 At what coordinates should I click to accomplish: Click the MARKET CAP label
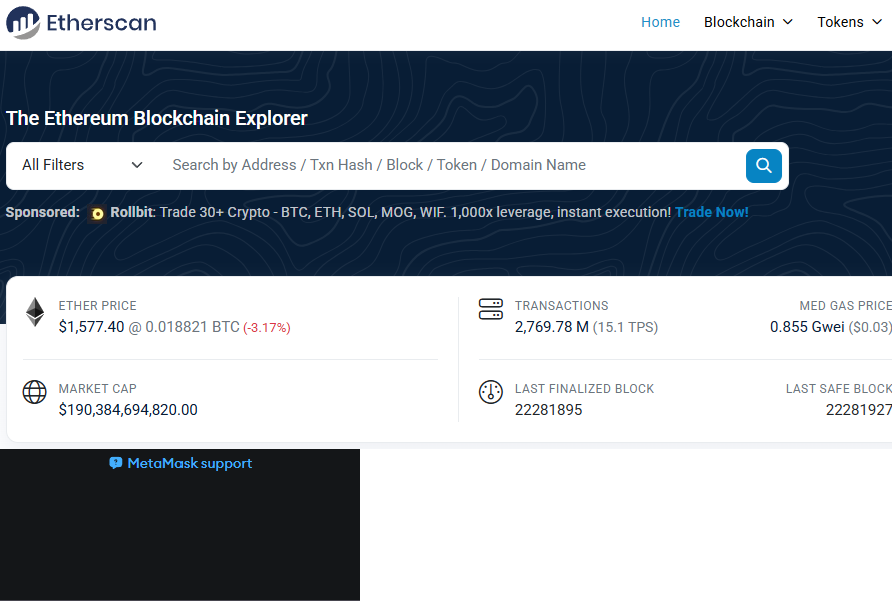point(97,389)
